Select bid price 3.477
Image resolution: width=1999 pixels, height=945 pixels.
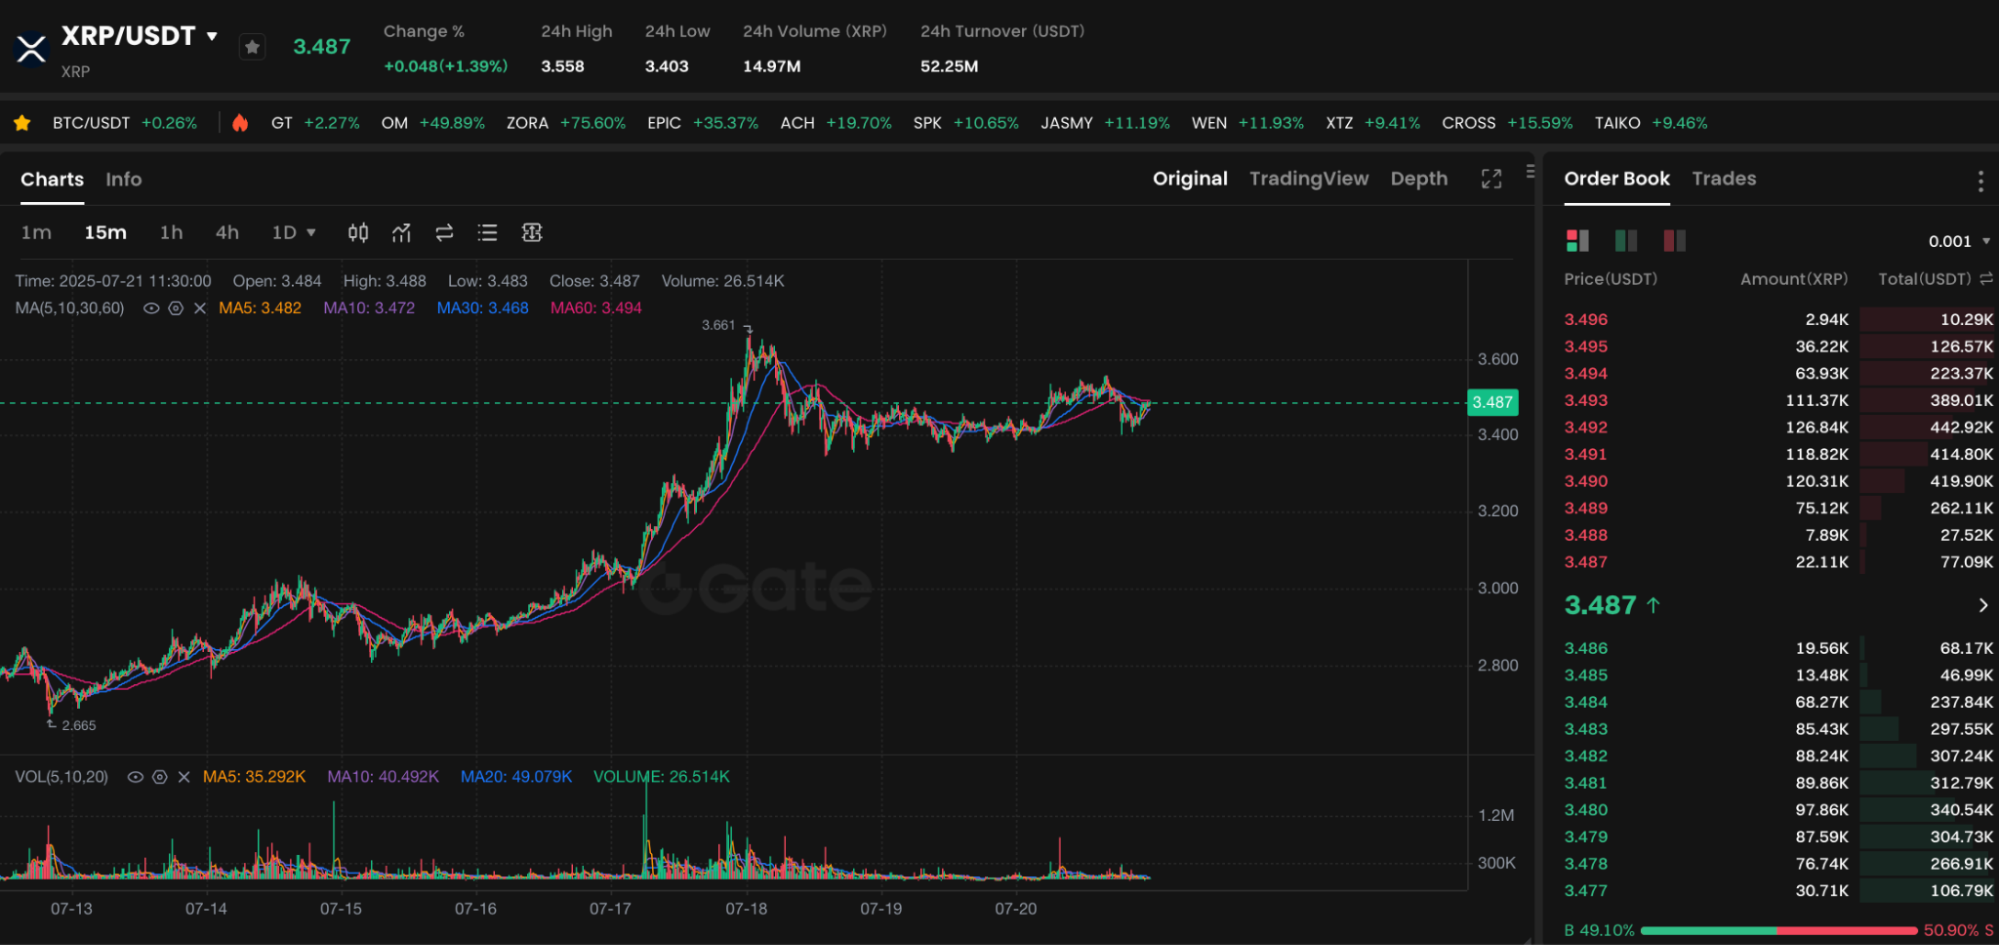tap(1586, 890)
